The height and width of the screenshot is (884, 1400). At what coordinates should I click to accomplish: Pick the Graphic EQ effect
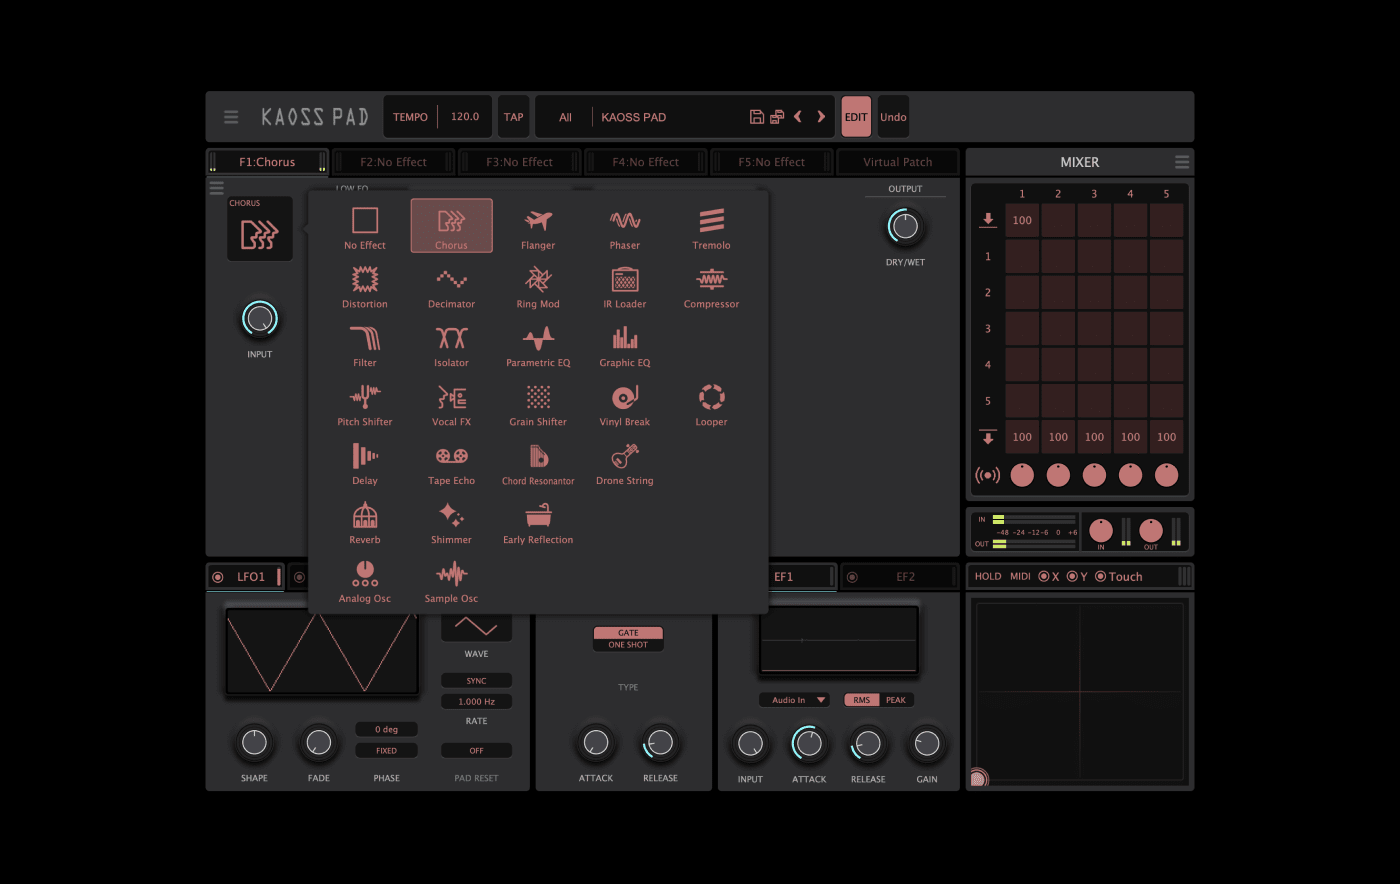(x=625, y=344)
